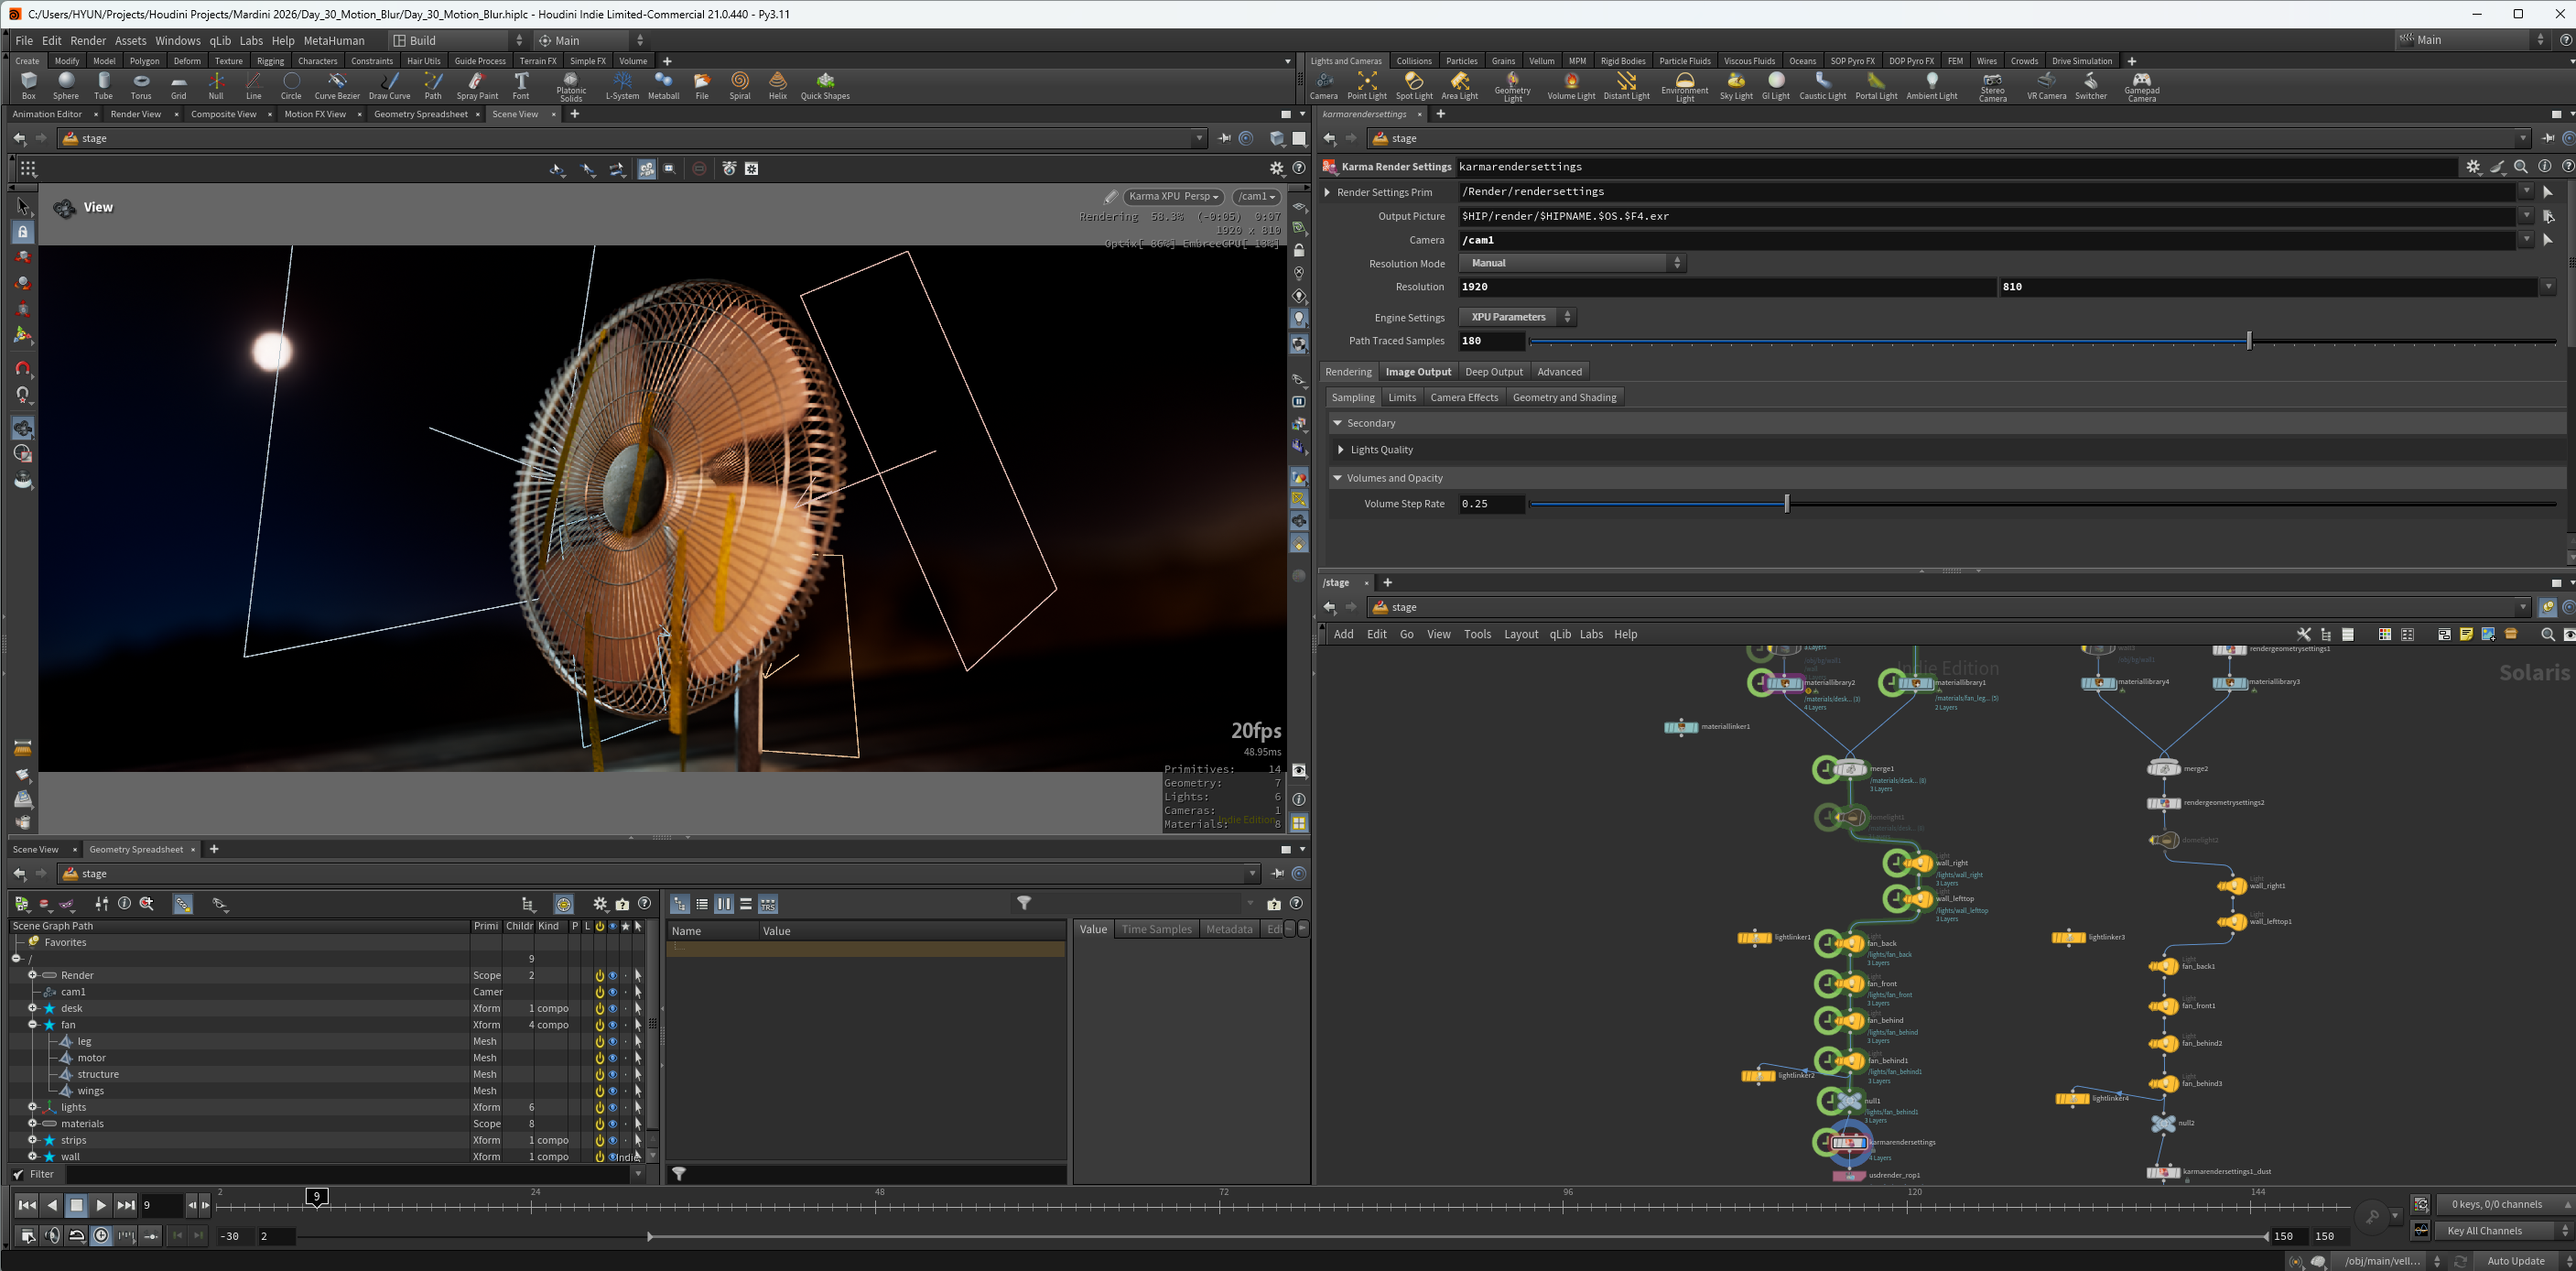
Task: Select the Box shelf tool
Action: coord(28,85)
